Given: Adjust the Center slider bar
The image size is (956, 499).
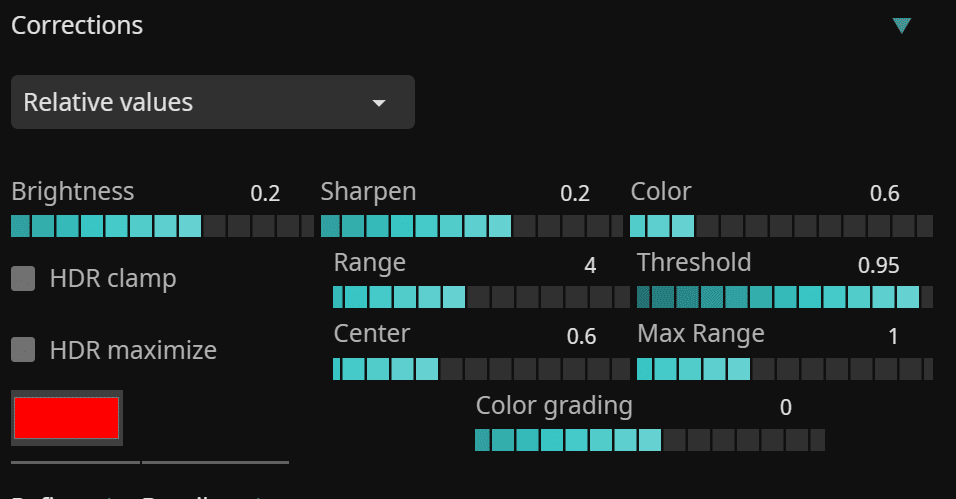Looking at the screenshot, I should (x=482, y=369).
